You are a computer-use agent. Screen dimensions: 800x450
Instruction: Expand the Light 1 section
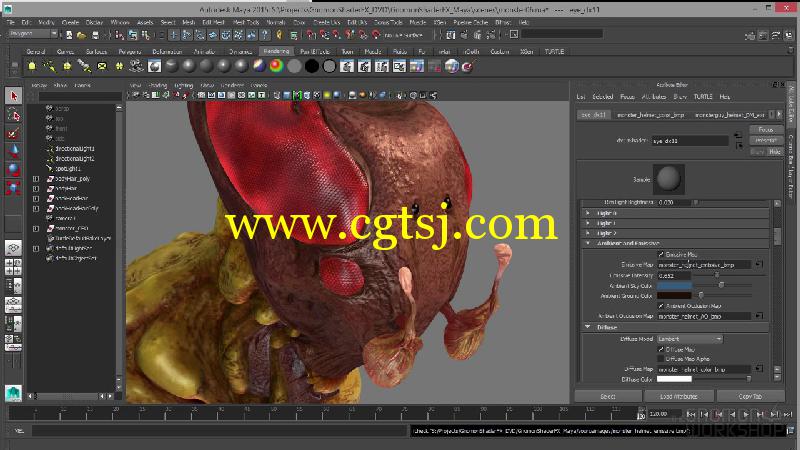click(x=588, y=223)
